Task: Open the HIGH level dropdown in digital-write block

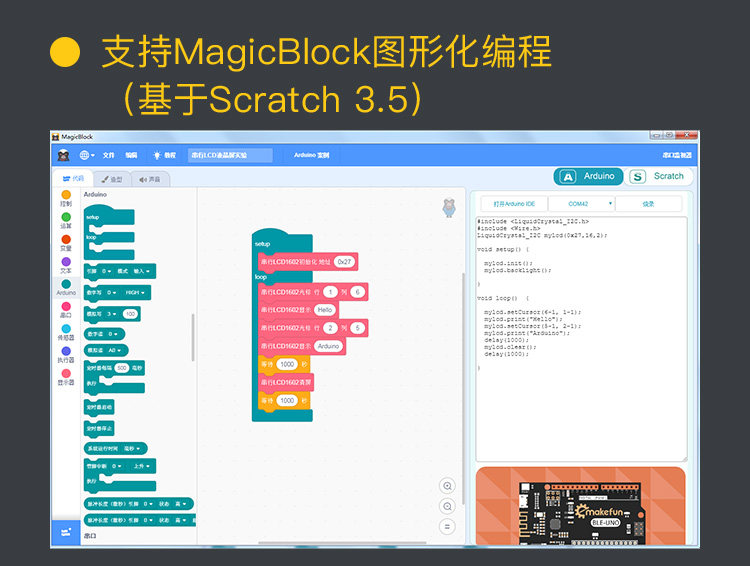Action: [134, 292]
